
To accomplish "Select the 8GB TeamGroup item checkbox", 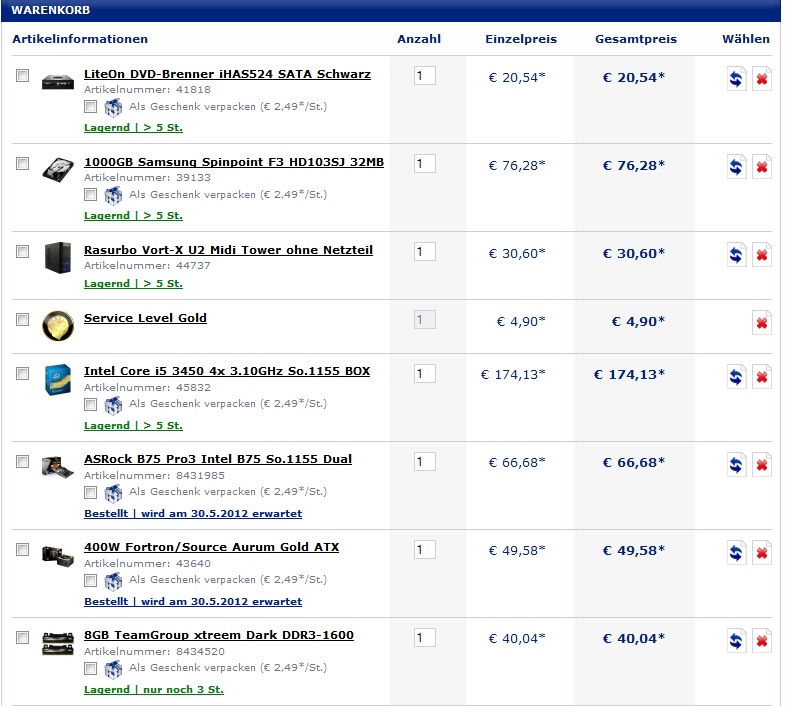I will [x=23, y=637].
